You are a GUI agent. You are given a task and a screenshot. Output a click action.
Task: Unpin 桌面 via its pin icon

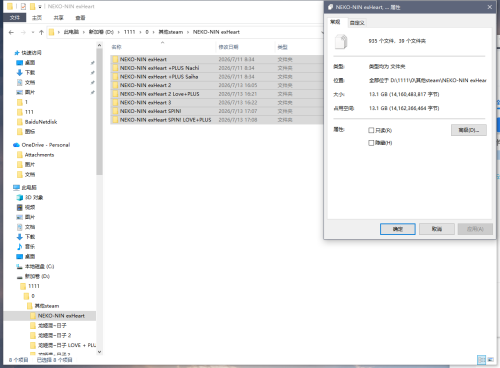(92, 63)
